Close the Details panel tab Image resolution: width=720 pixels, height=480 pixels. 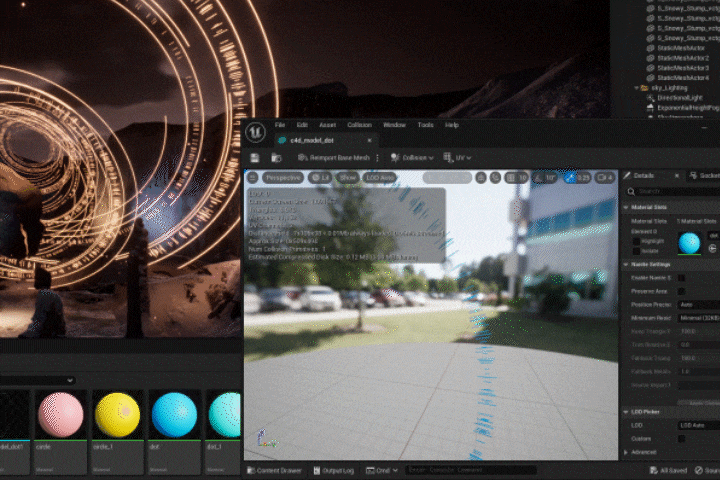[677, 175]
